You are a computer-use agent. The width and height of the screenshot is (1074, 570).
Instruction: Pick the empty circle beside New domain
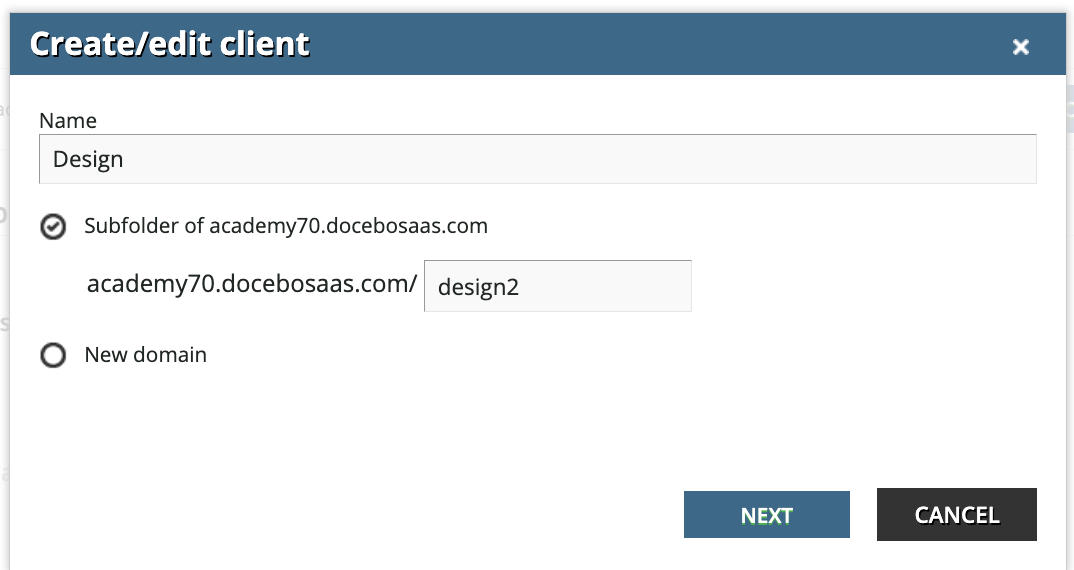coord(52,355)
